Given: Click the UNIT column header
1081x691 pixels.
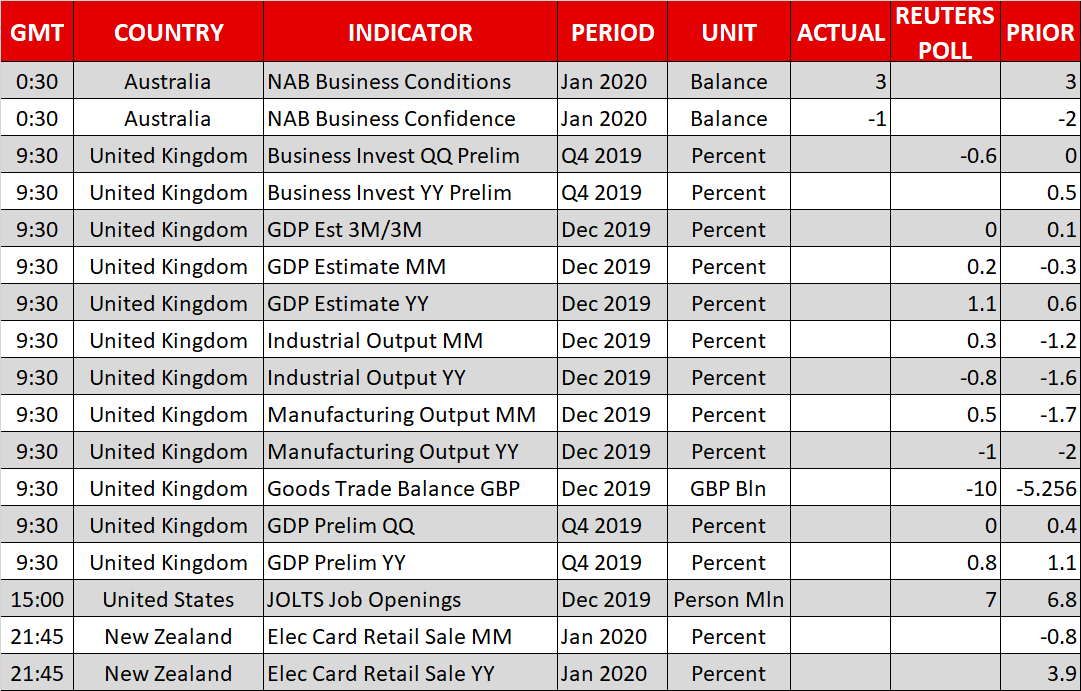Looking at the screenshot, I should [x=729, y=32].
